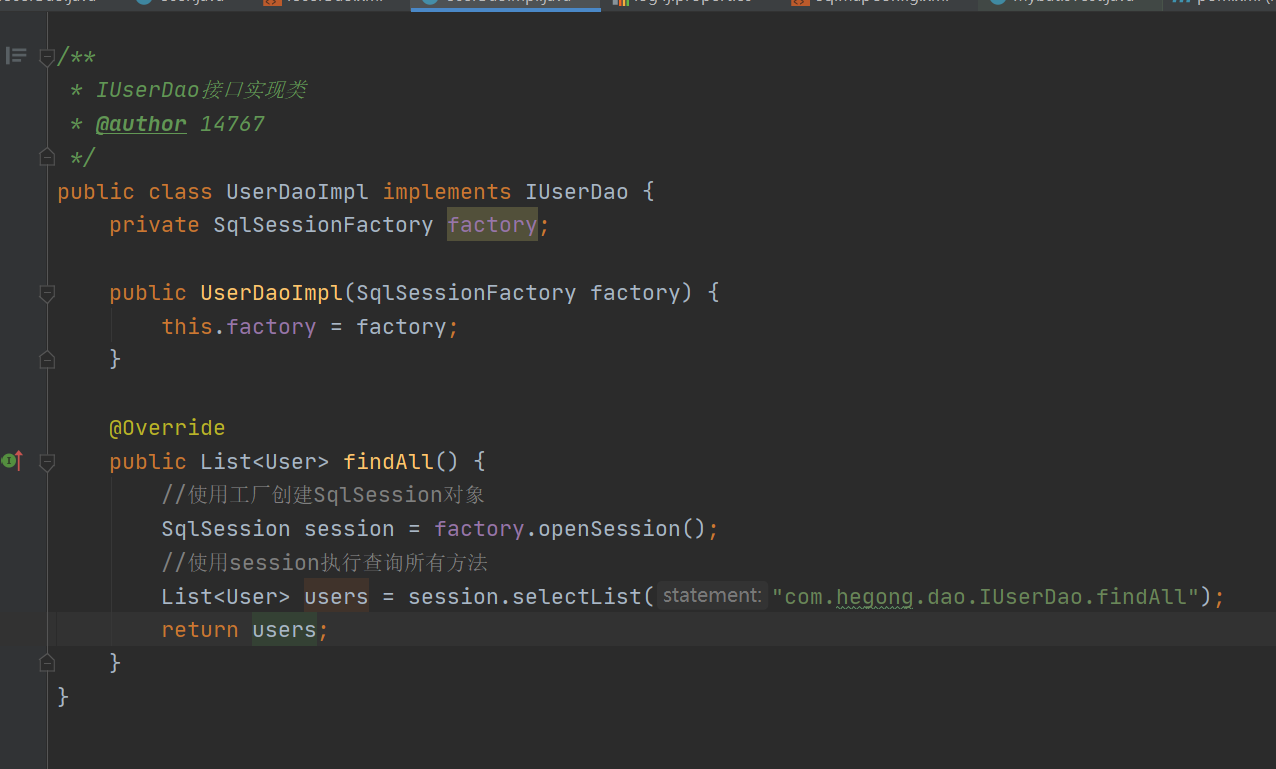
Task: Click the "com.hegong.dao.IUserDao.findAll" string literal
Action: pos(985,597)
